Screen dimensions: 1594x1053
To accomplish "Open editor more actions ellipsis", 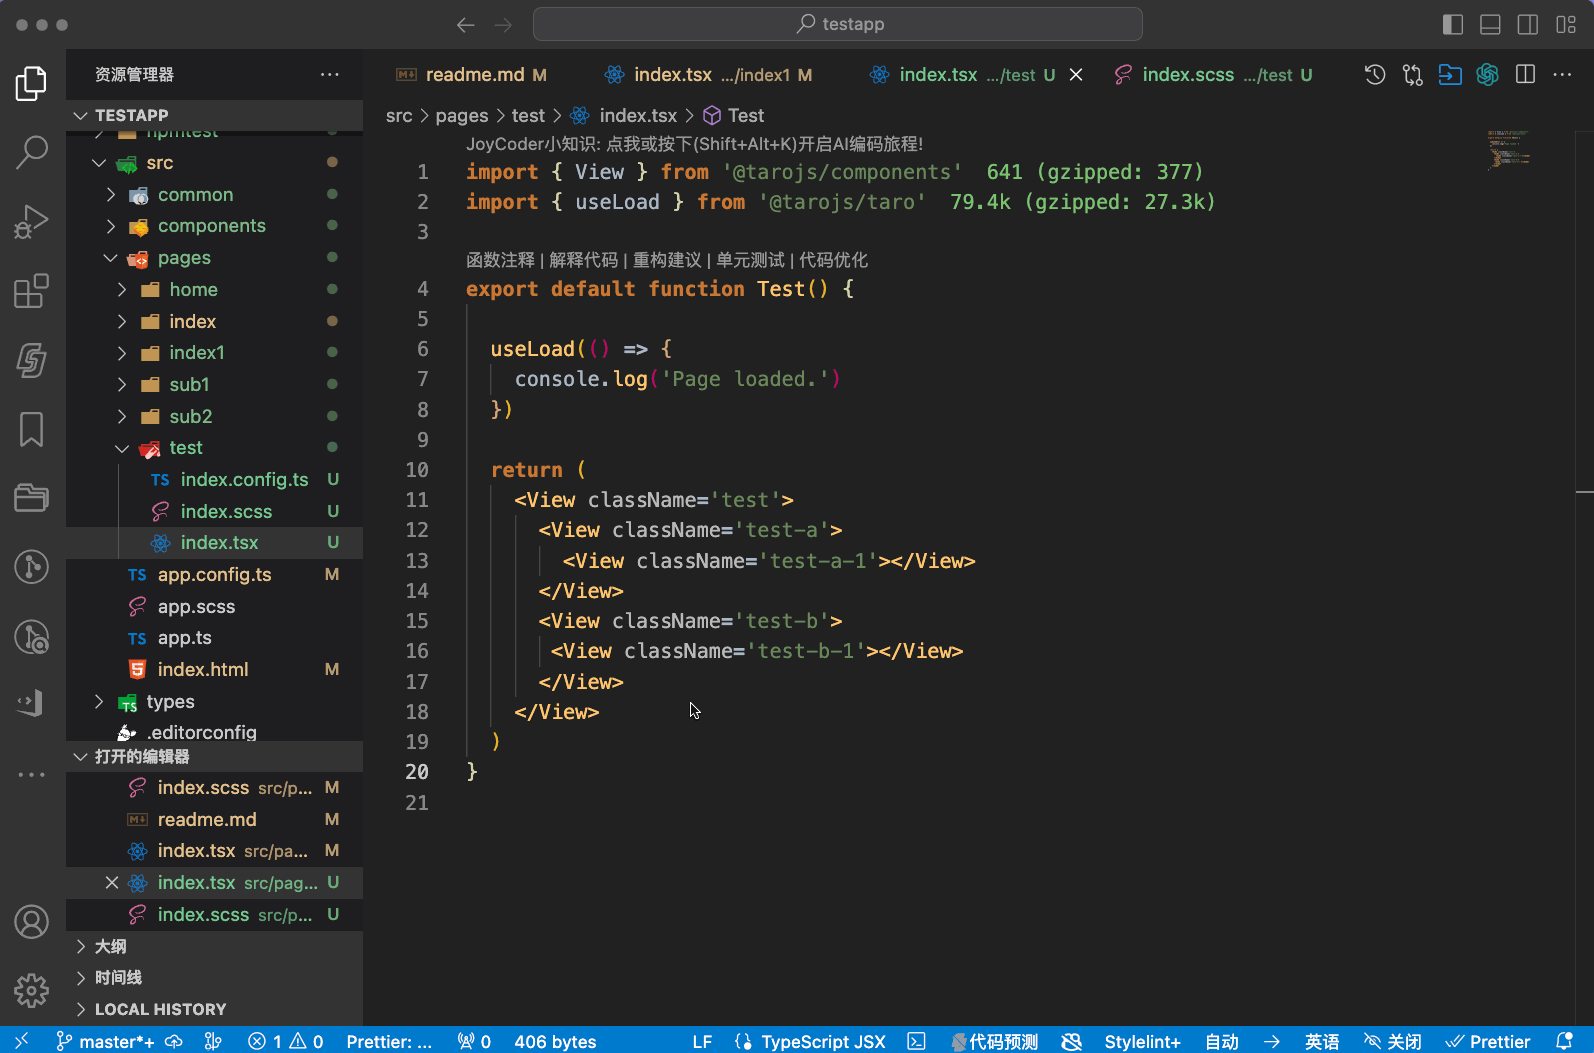I will (1562, 75).
